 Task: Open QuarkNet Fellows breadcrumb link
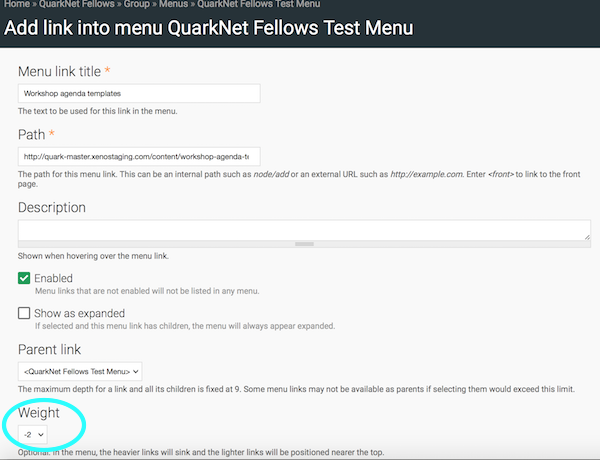coord(77,4)
